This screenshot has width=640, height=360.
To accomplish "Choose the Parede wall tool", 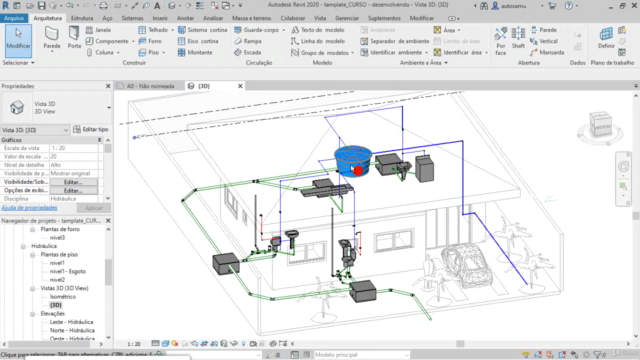I will pos(52,38).
